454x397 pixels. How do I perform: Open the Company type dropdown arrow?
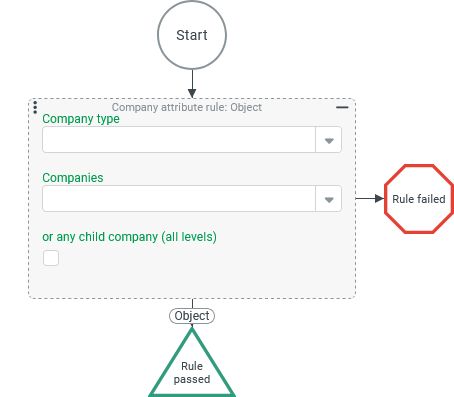click(x=329, y=140)
